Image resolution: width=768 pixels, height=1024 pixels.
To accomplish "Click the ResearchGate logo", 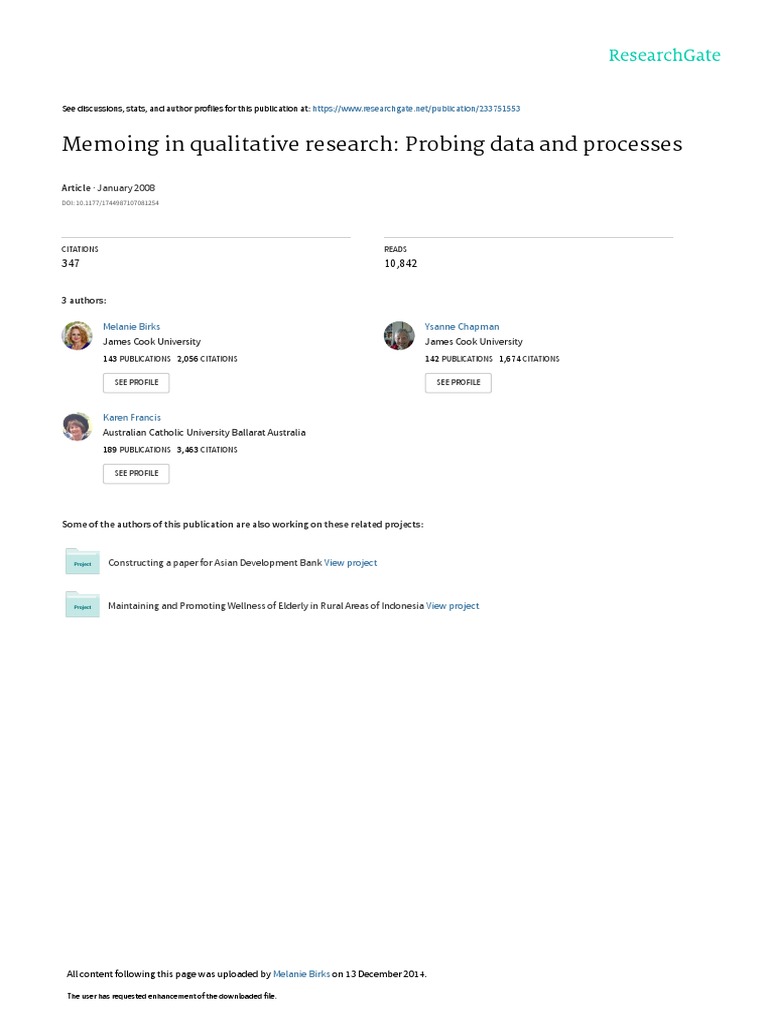I will 664,56.
